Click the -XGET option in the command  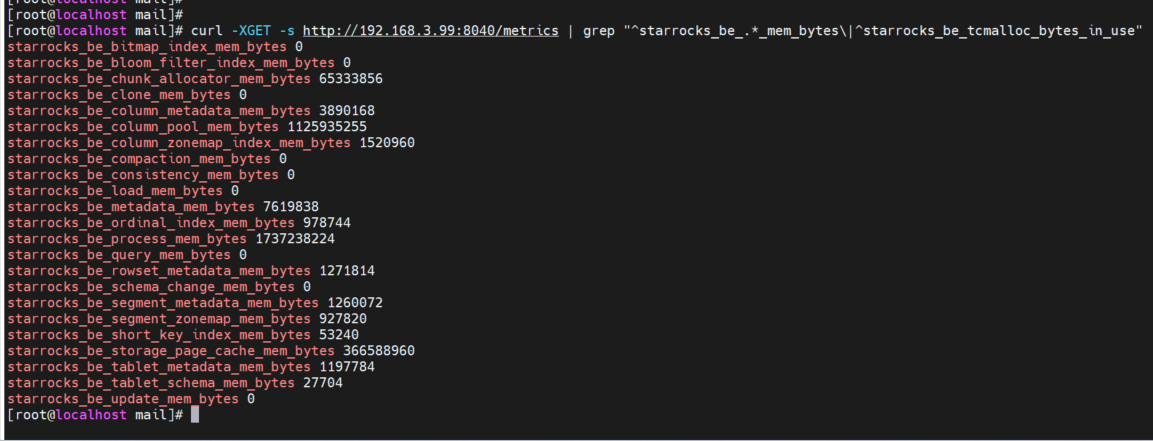[x=251, y=31]
